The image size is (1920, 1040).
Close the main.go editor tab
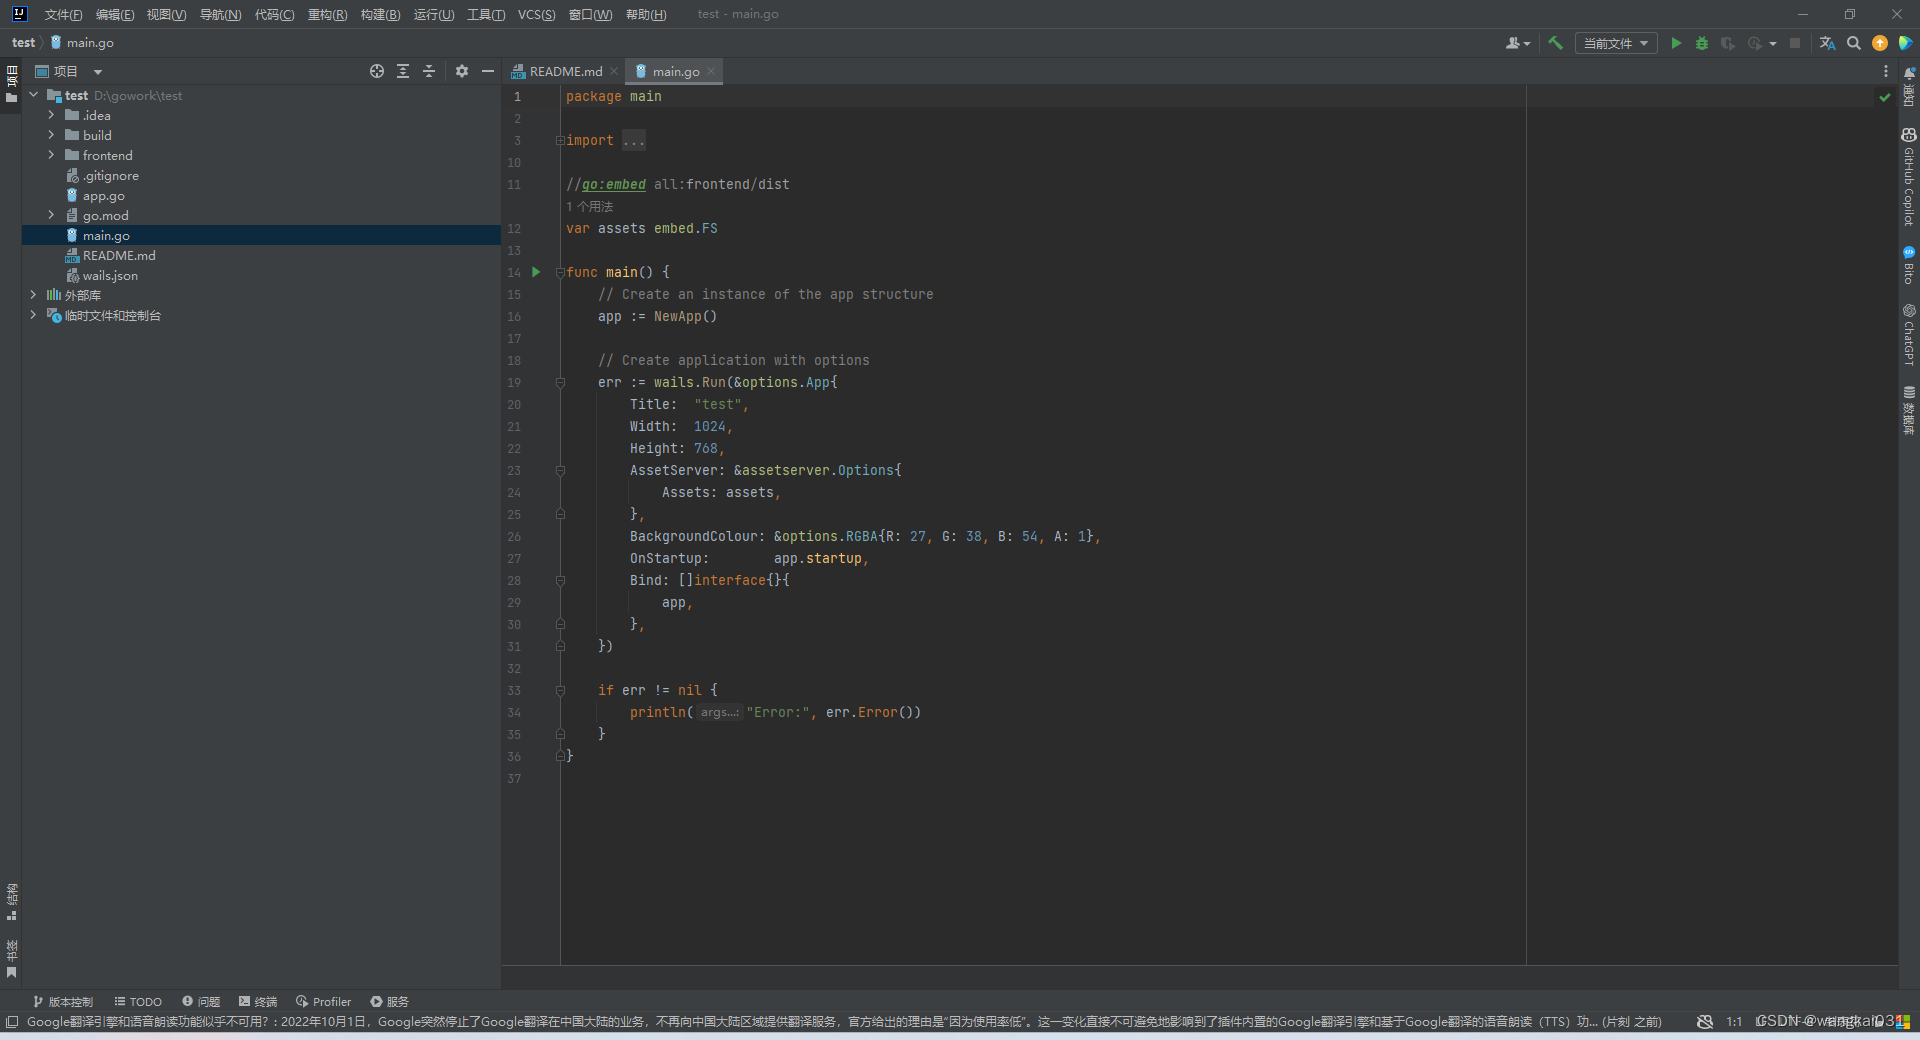tap(711, 71)
